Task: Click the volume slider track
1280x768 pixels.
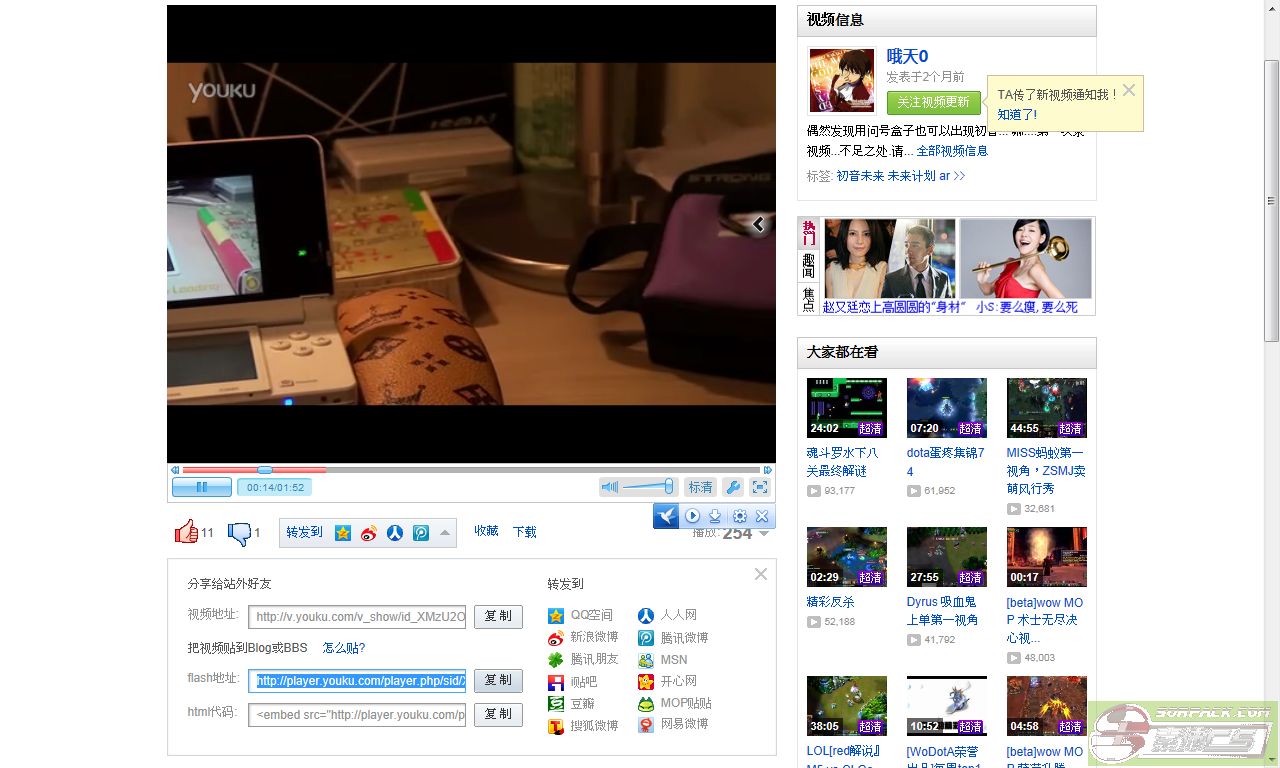Action: [650, 487]
